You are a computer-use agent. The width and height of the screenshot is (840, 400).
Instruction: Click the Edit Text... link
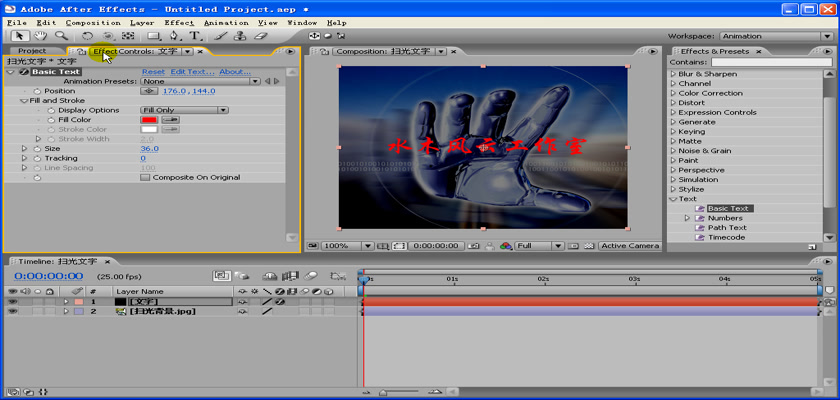[192, 72]
